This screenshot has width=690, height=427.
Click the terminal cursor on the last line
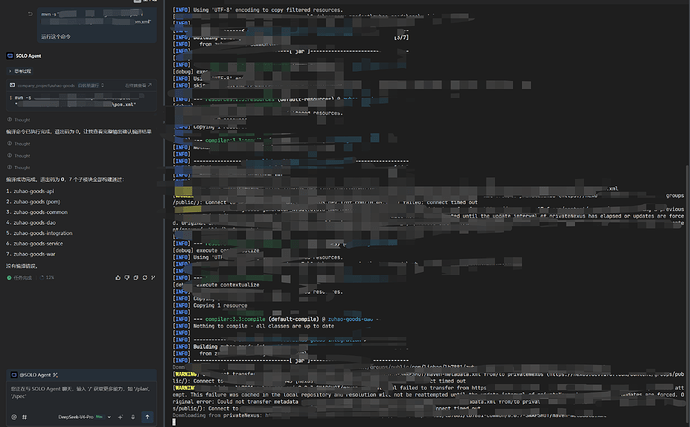click(174, 422)
